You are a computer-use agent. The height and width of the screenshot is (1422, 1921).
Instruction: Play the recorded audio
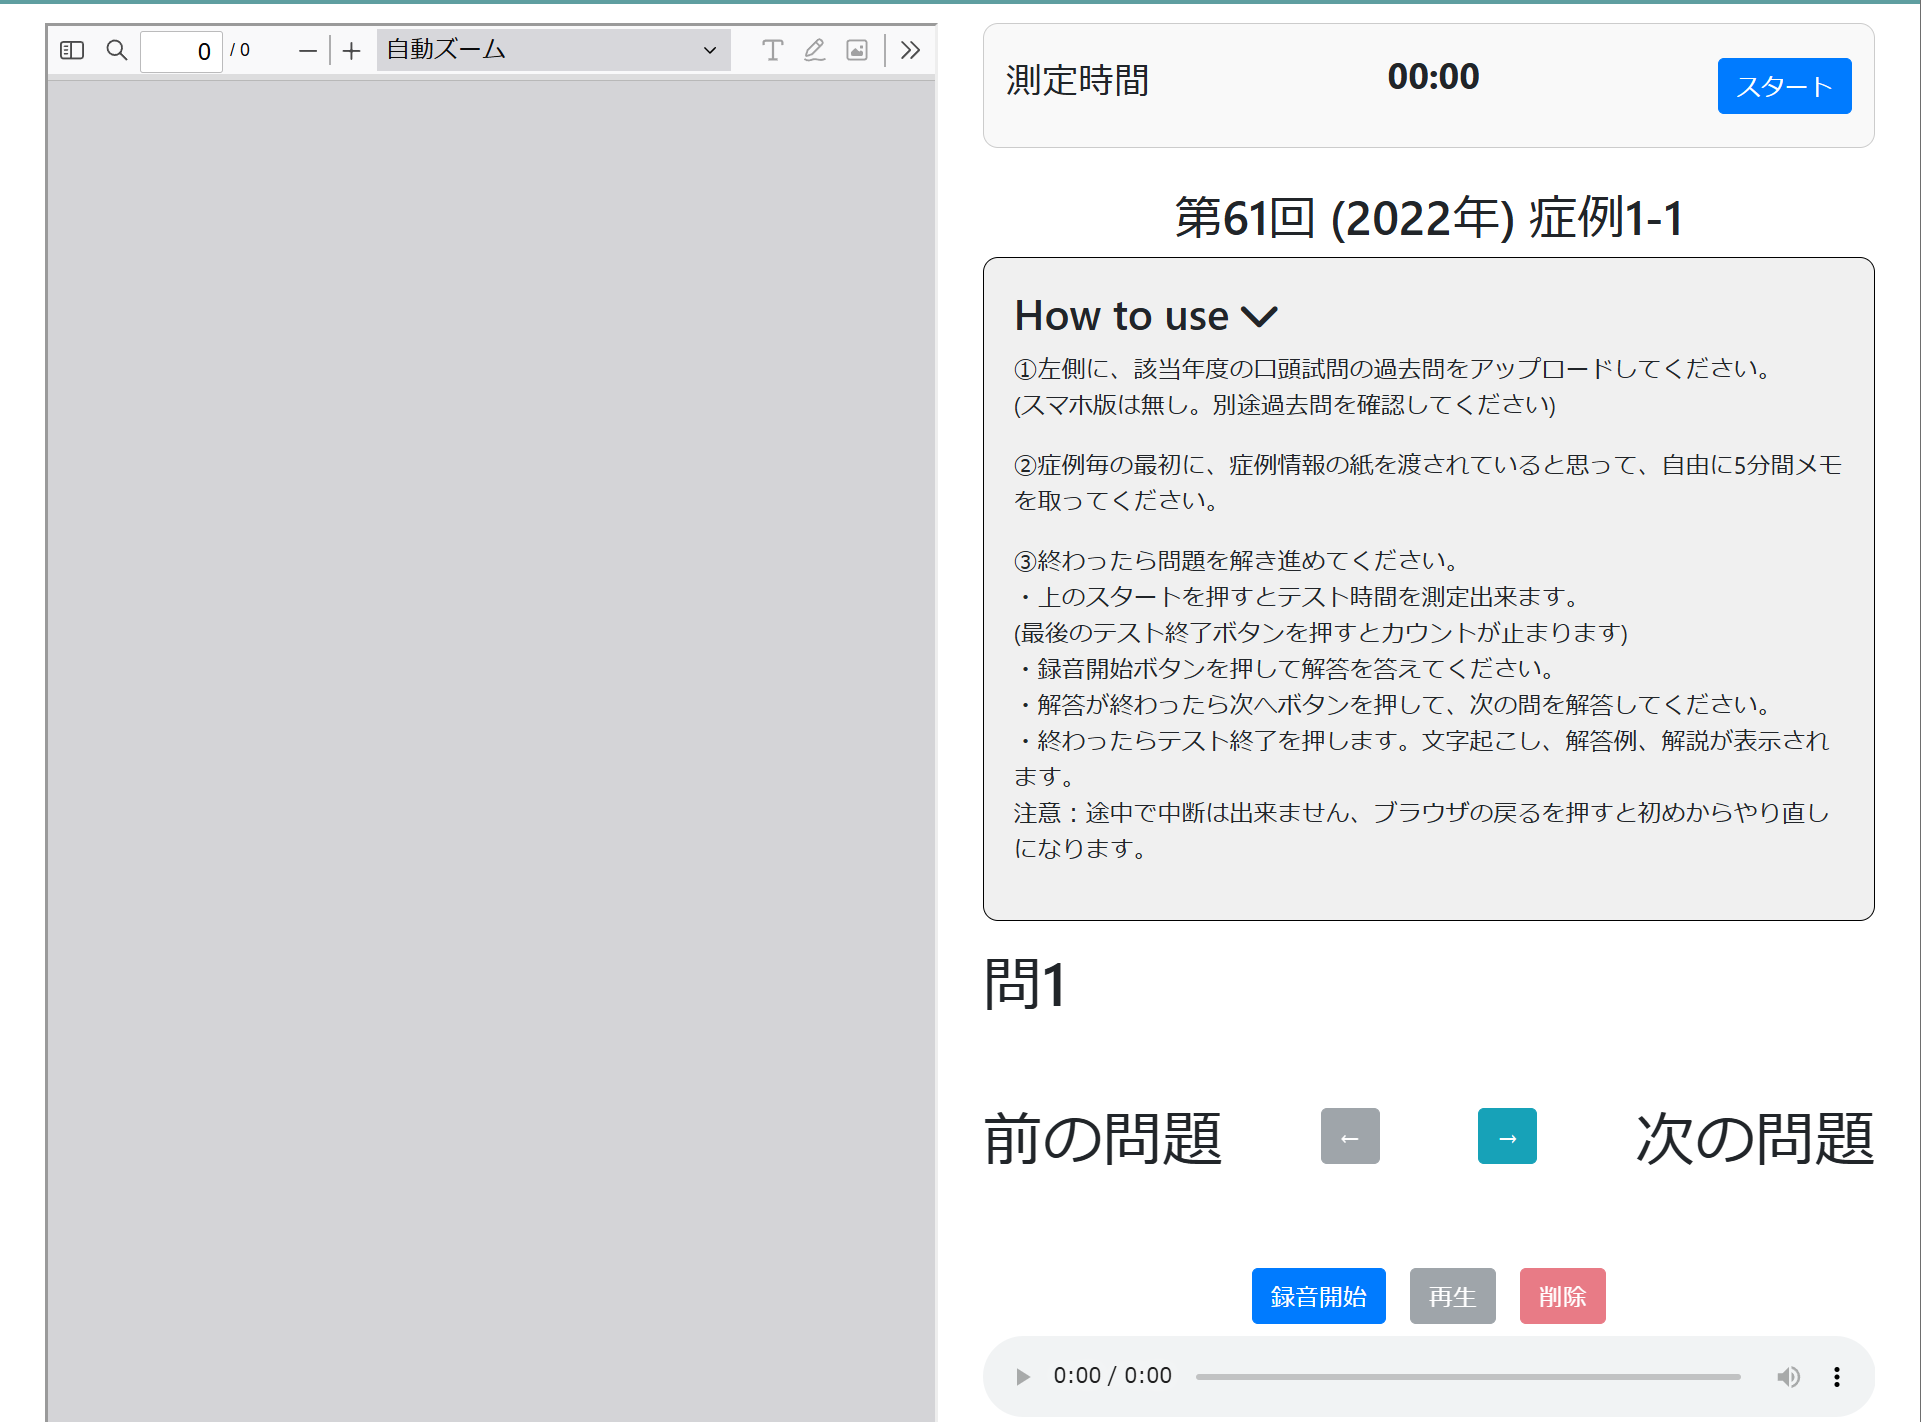coord(1022,1376)
